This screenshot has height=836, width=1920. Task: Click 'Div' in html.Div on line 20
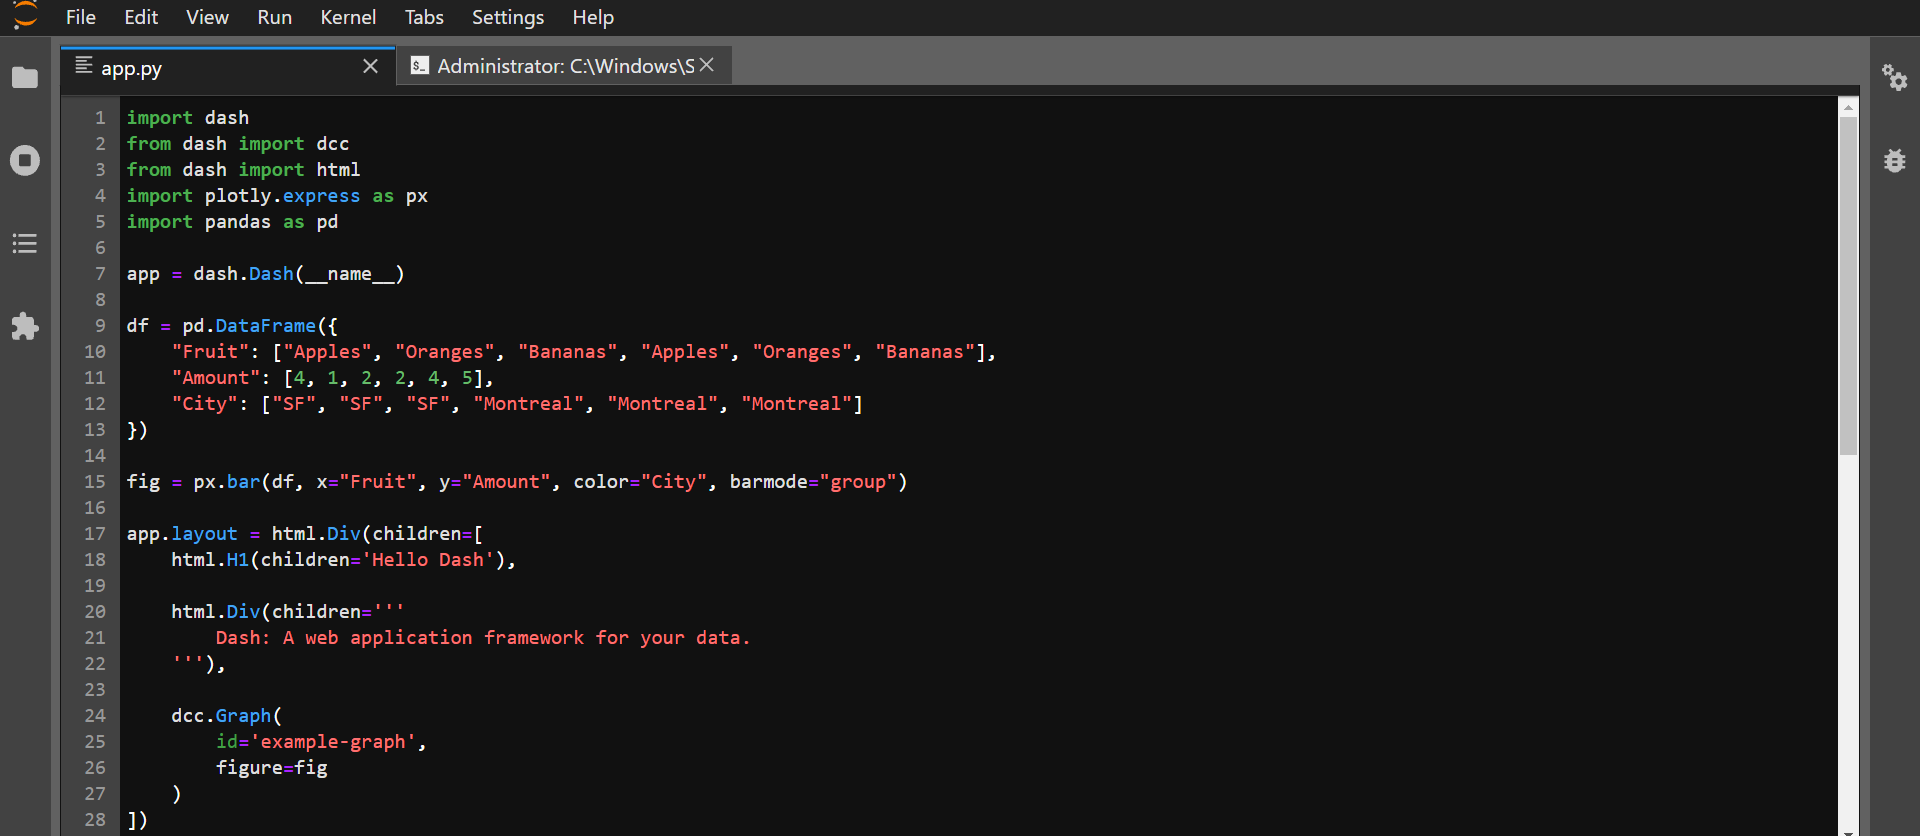[244, 611]
